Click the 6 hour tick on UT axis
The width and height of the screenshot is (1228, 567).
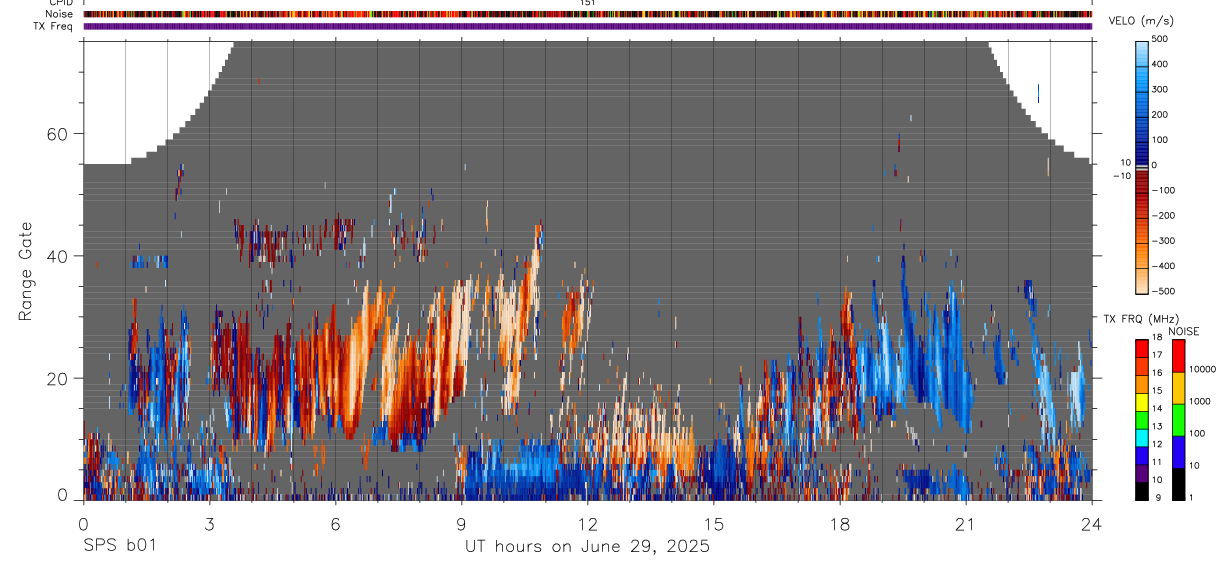pos(335,522)
